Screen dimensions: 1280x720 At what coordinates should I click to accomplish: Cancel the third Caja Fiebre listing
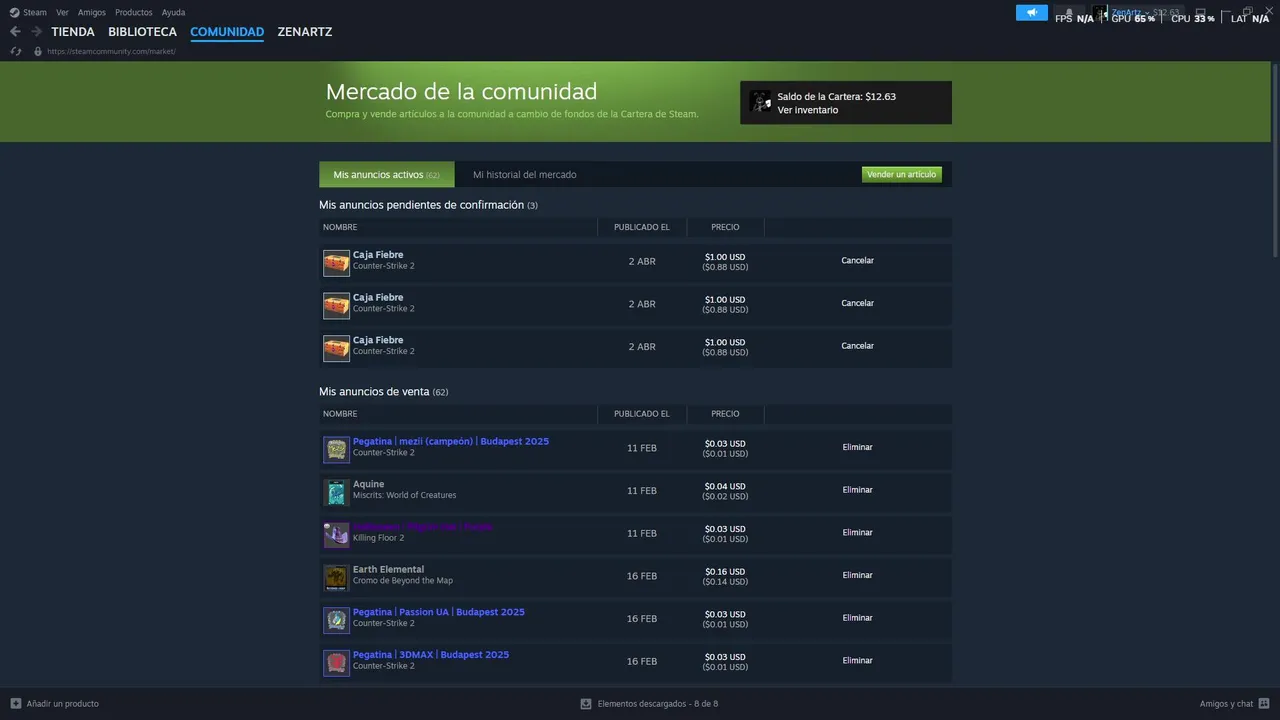tap(857, 346)
